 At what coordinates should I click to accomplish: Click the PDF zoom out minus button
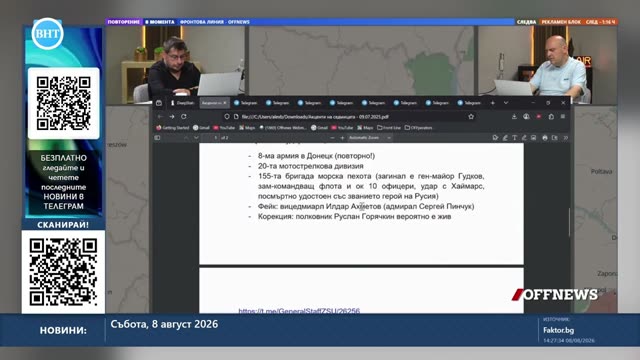click(332, 138)
